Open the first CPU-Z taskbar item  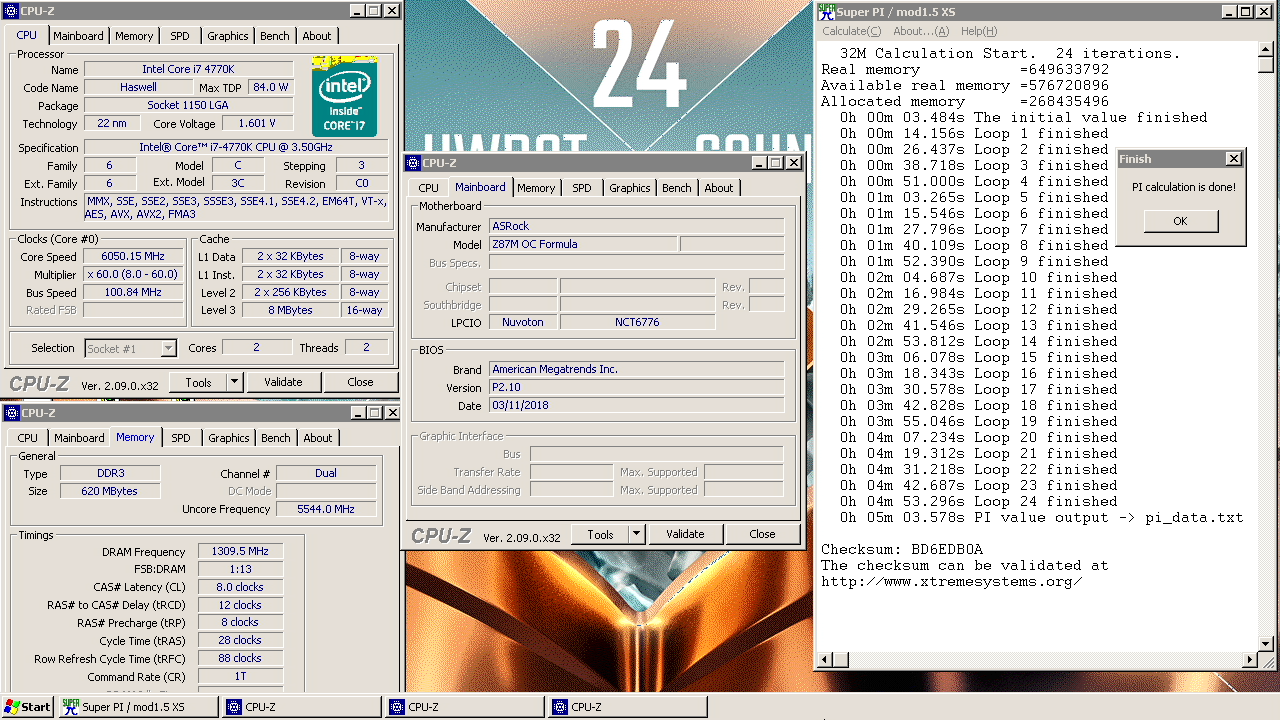[x=302, y=707]
